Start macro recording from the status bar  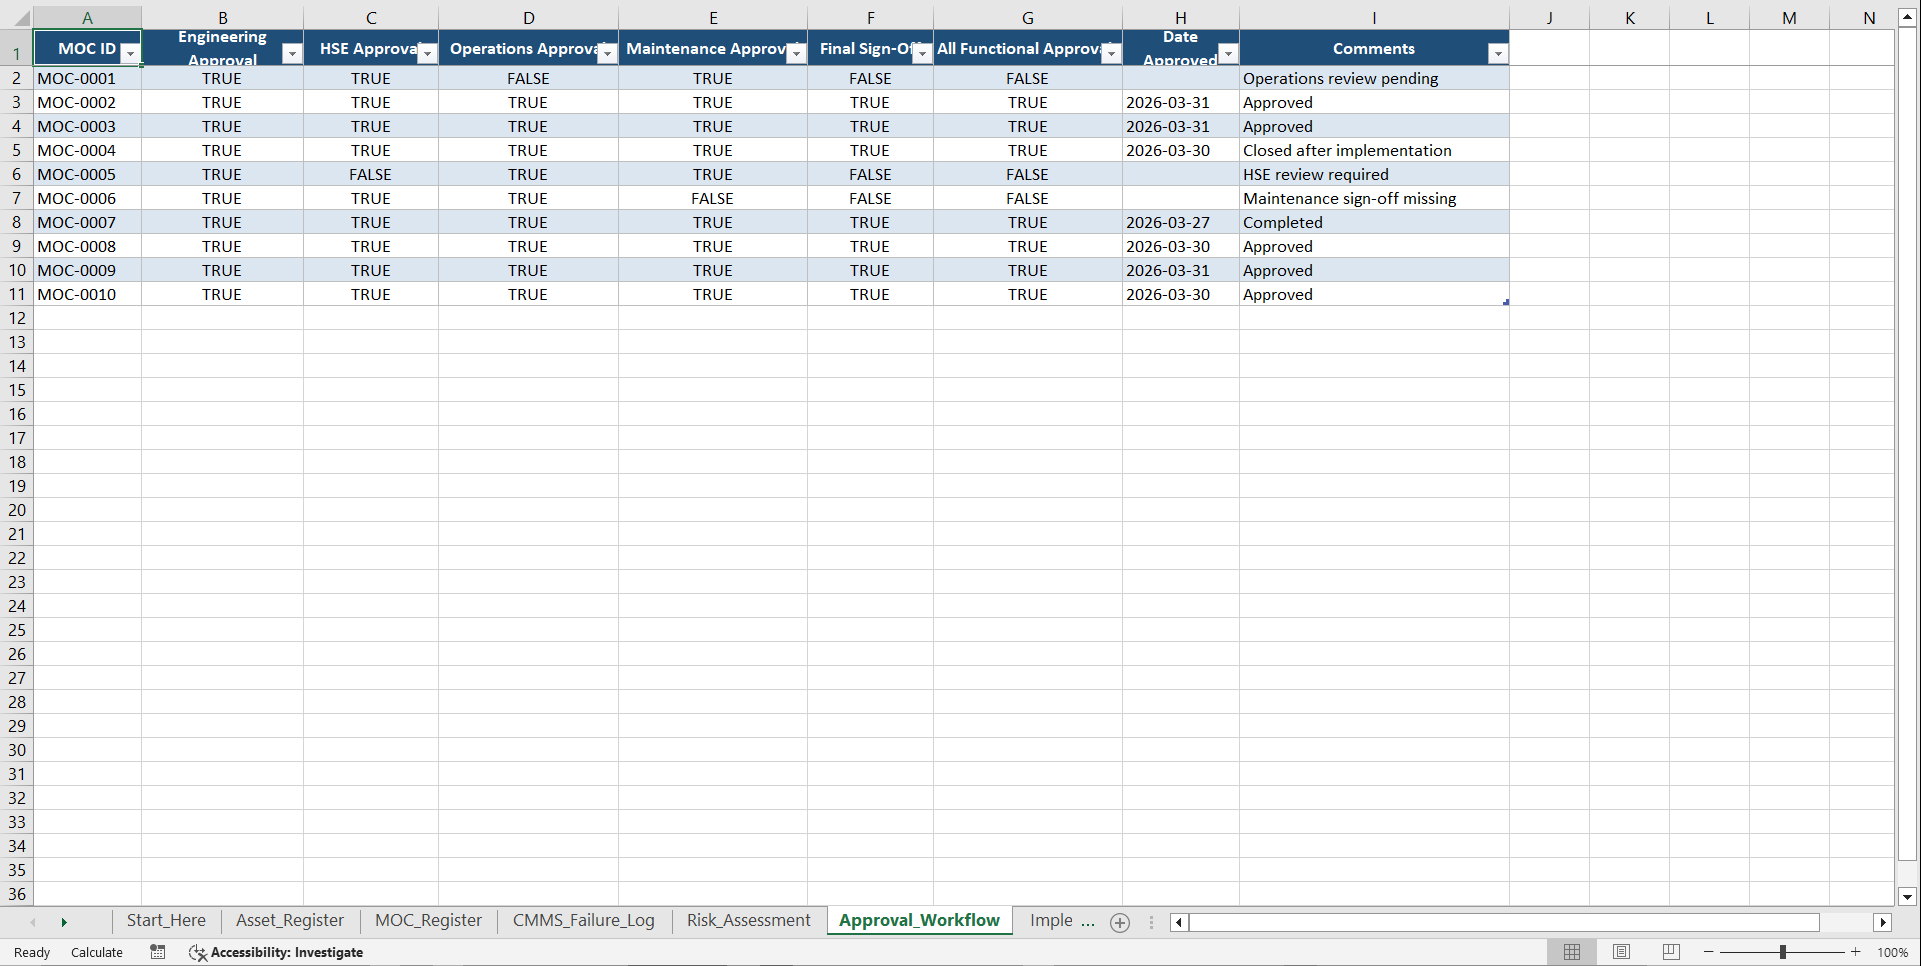157,952
